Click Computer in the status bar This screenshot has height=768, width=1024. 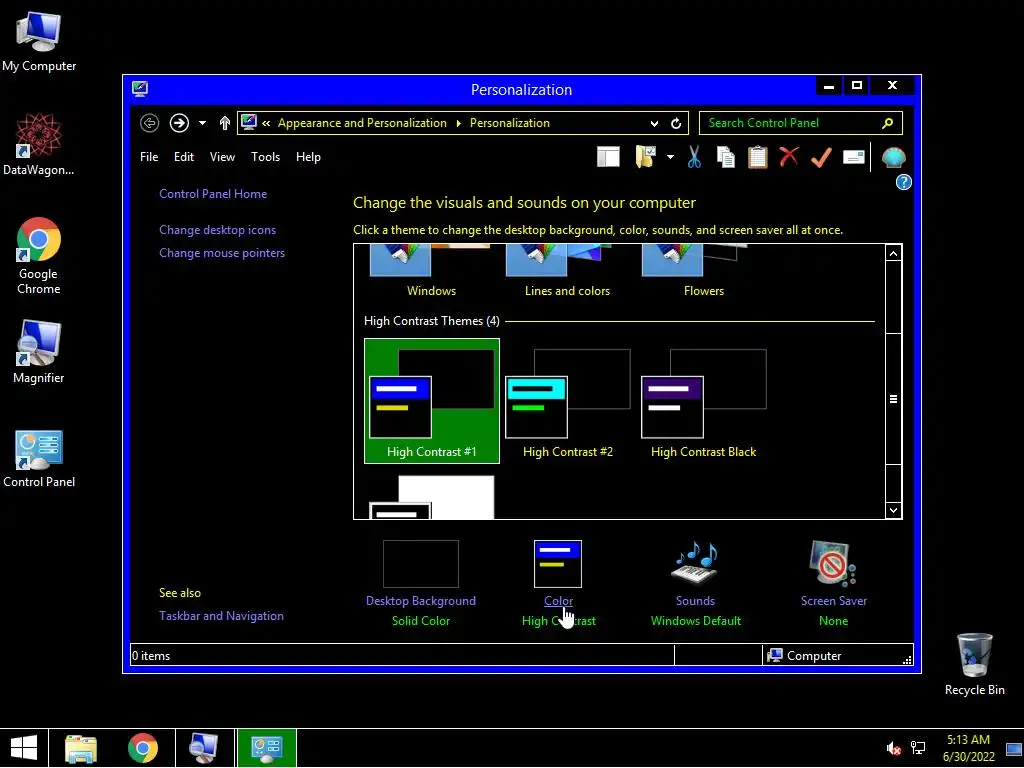(x=805, y=656)
